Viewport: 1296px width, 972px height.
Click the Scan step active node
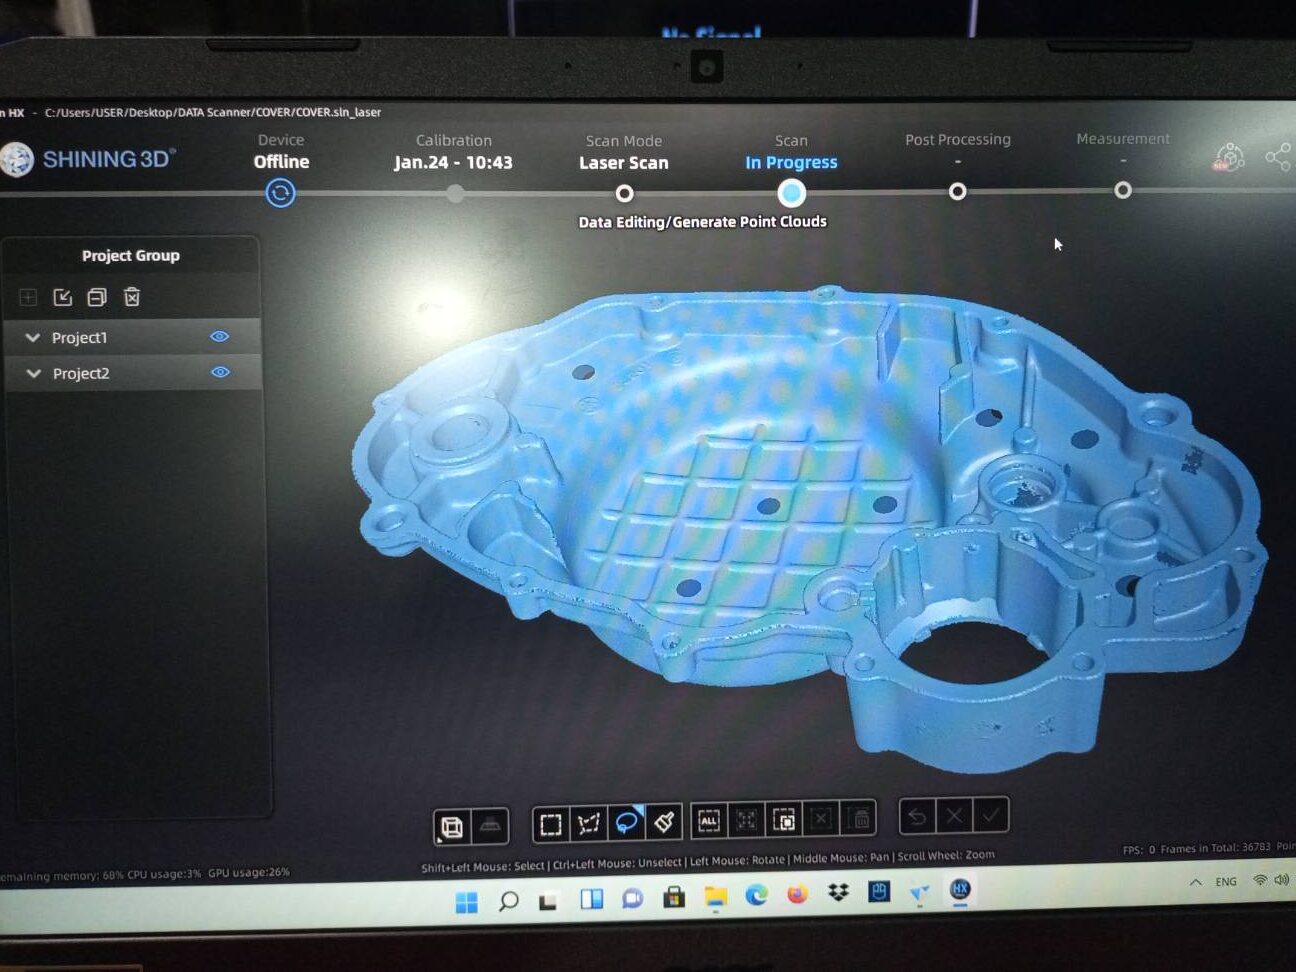pos(791,192)
